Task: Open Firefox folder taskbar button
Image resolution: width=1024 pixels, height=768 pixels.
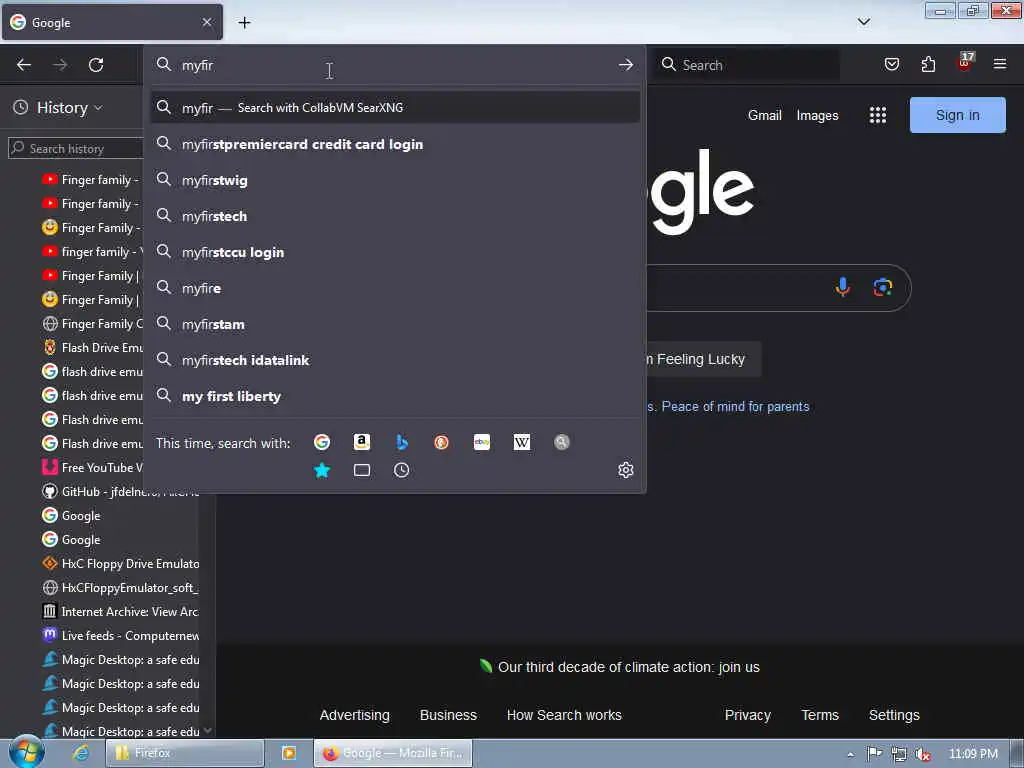Action: point(184,753)
